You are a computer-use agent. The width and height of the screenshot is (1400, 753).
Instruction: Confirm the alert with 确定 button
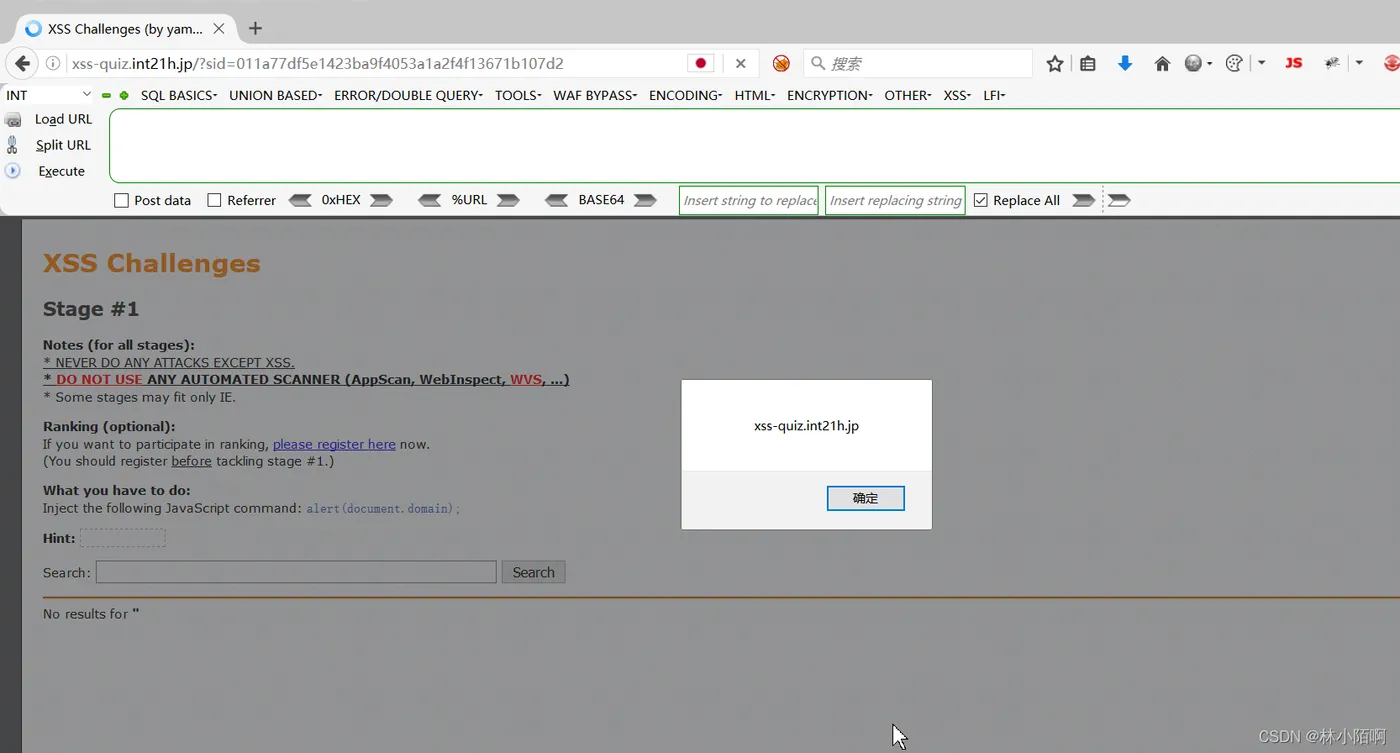pos(866,498)
